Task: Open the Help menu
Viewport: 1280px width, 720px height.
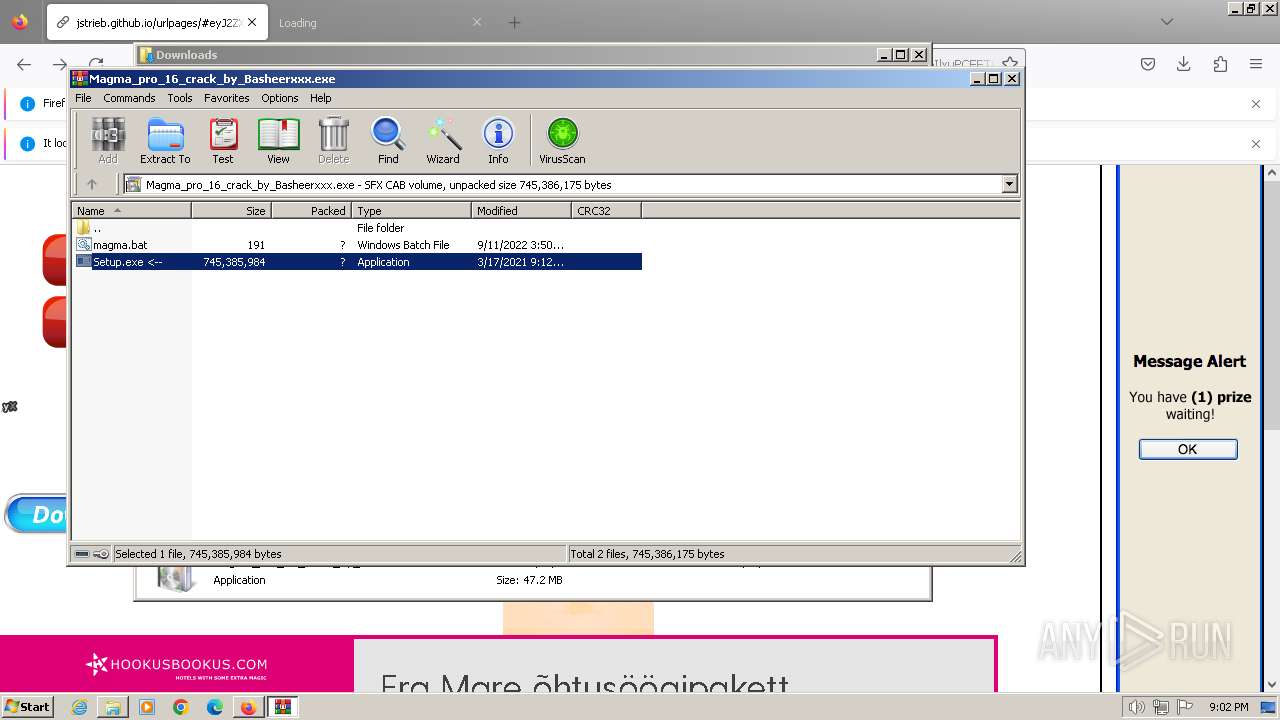Action: (x=321, y=98)
